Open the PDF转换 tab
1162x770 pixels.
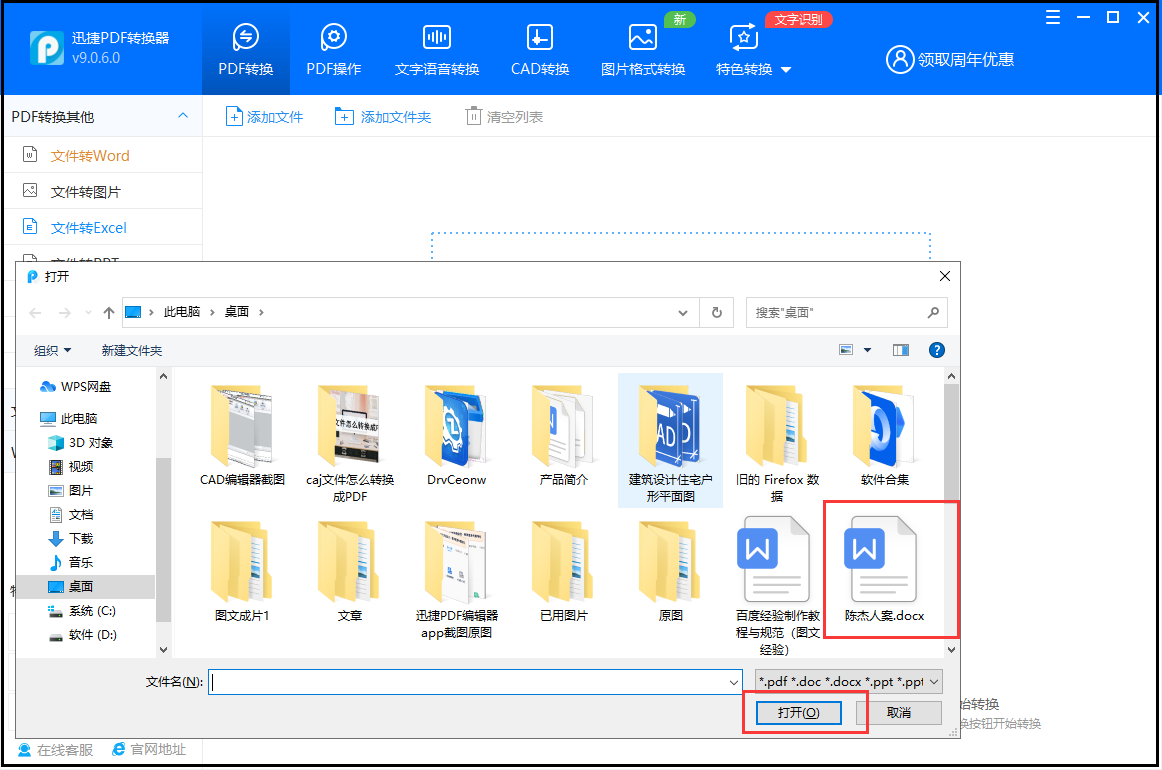(x=245, y=49)
